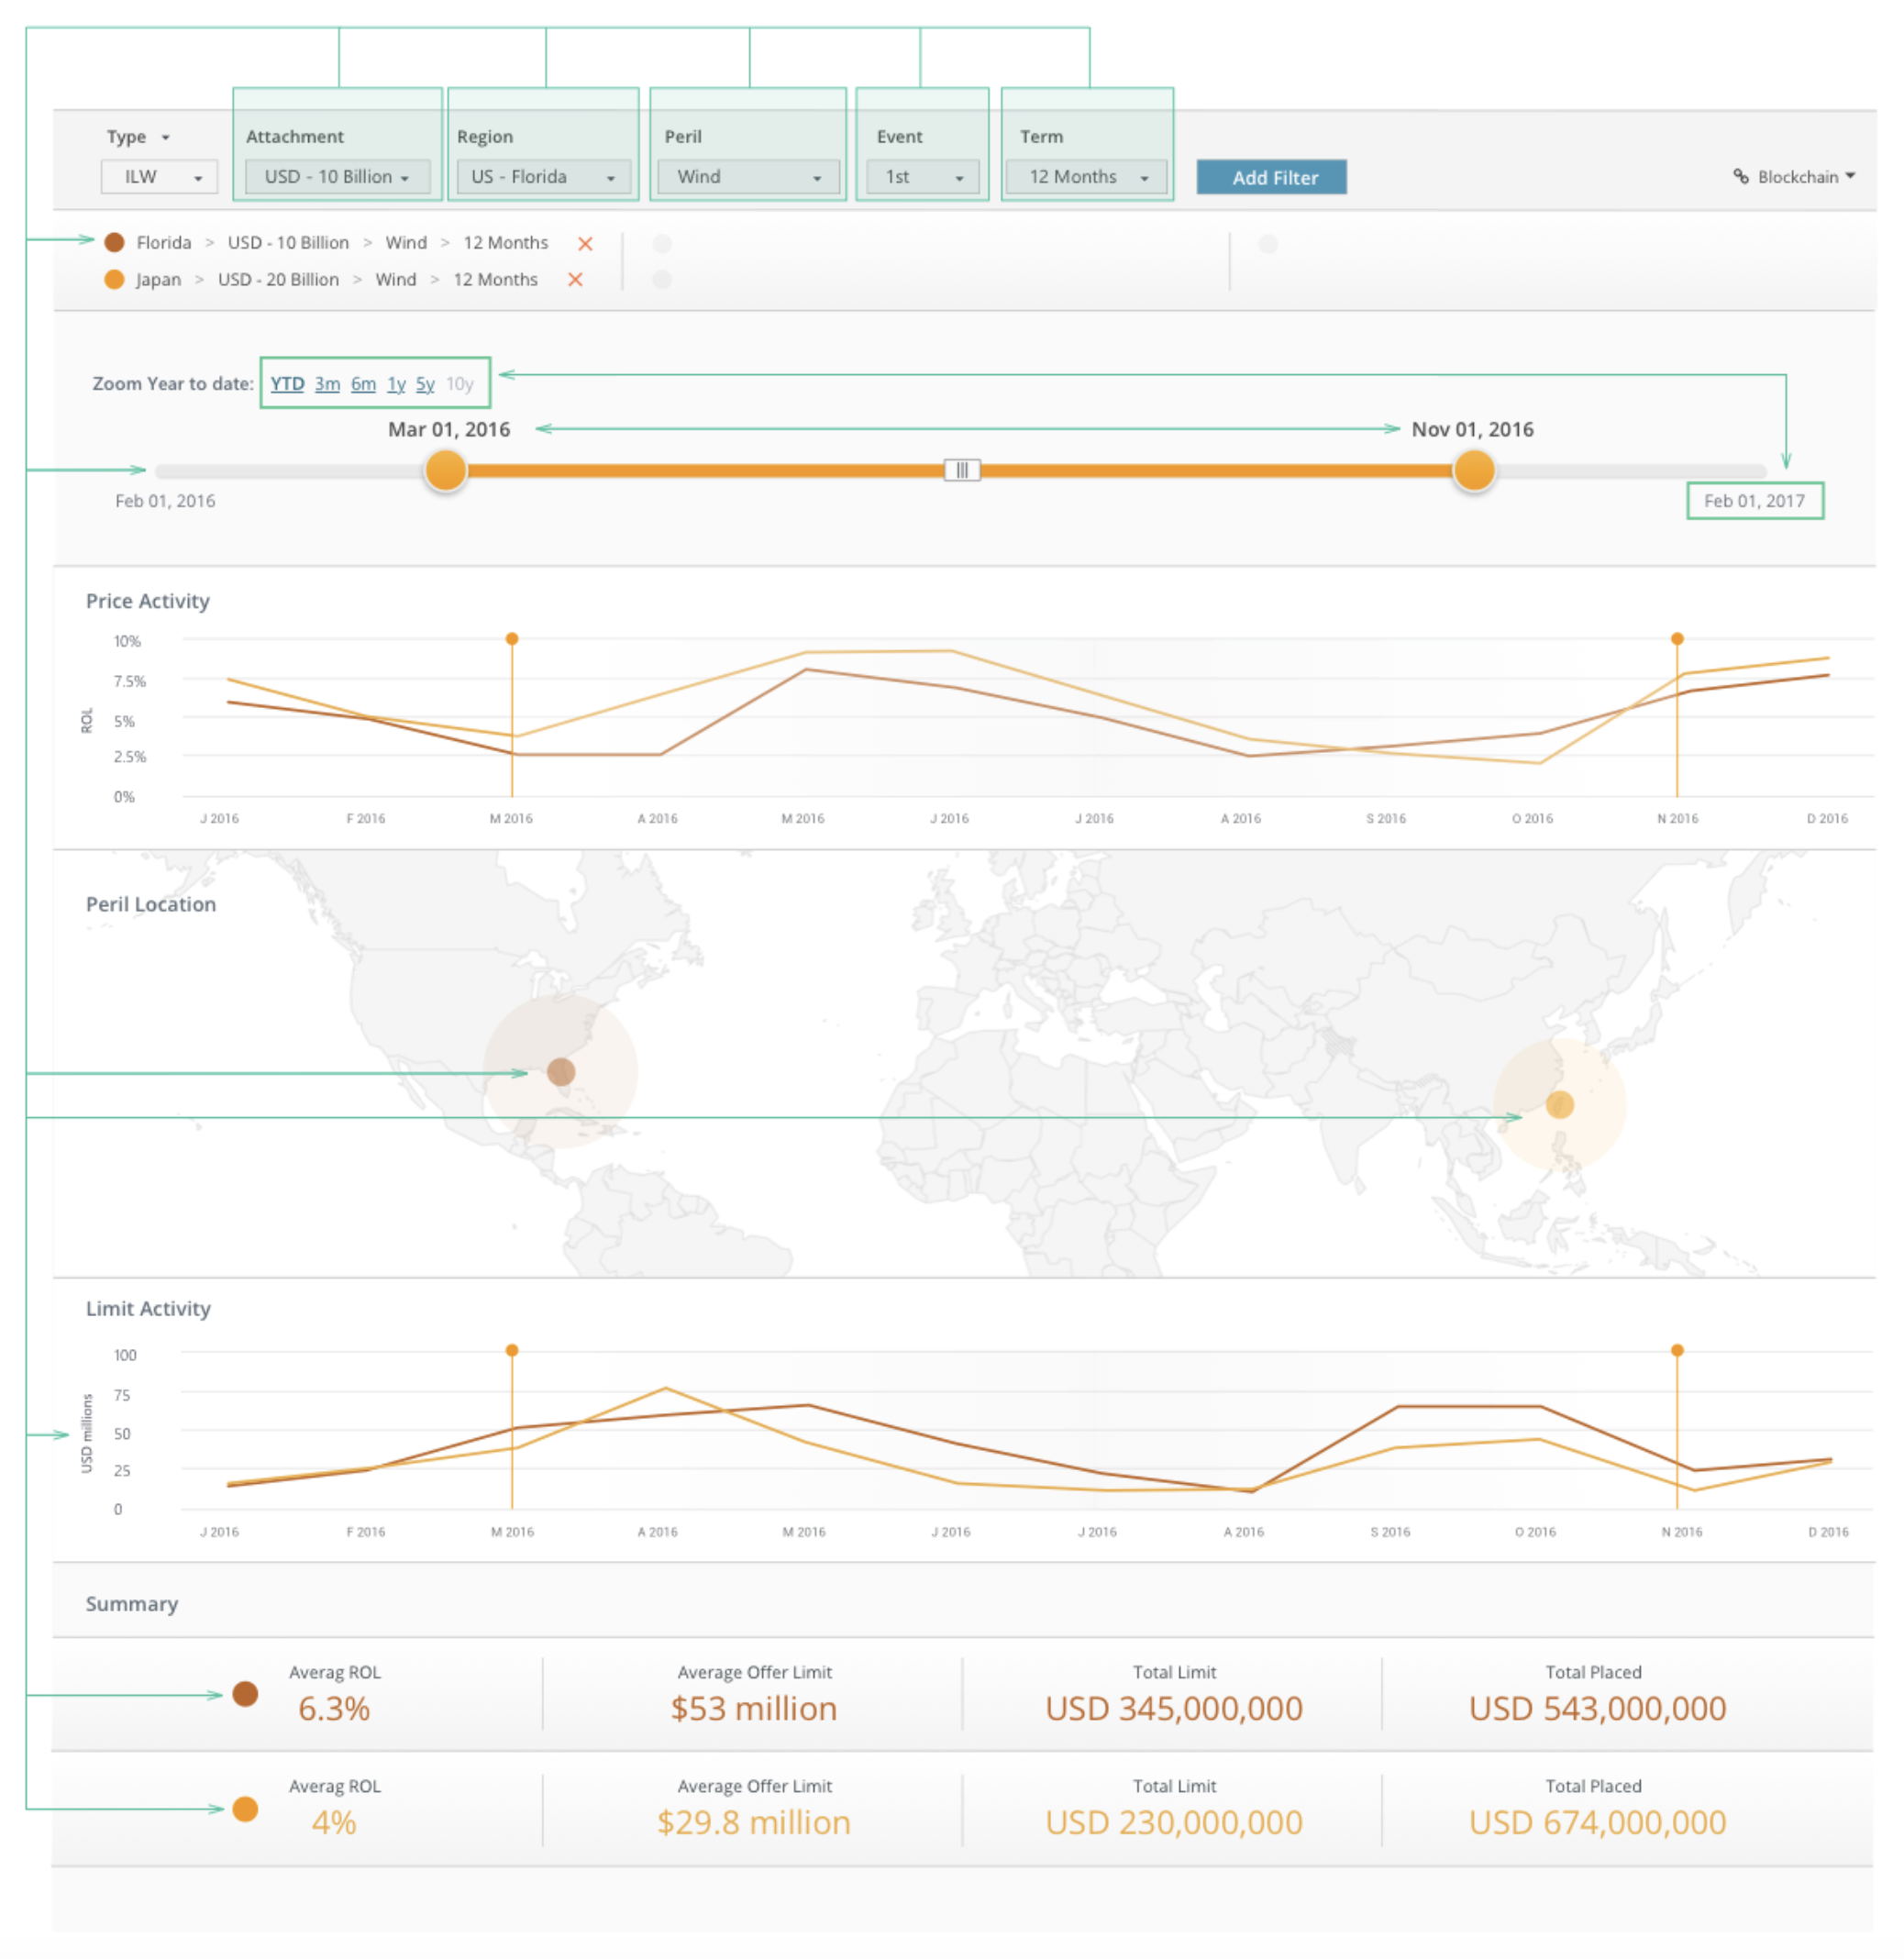Click the Florida brown legend dot

click(x=114, y=243)
